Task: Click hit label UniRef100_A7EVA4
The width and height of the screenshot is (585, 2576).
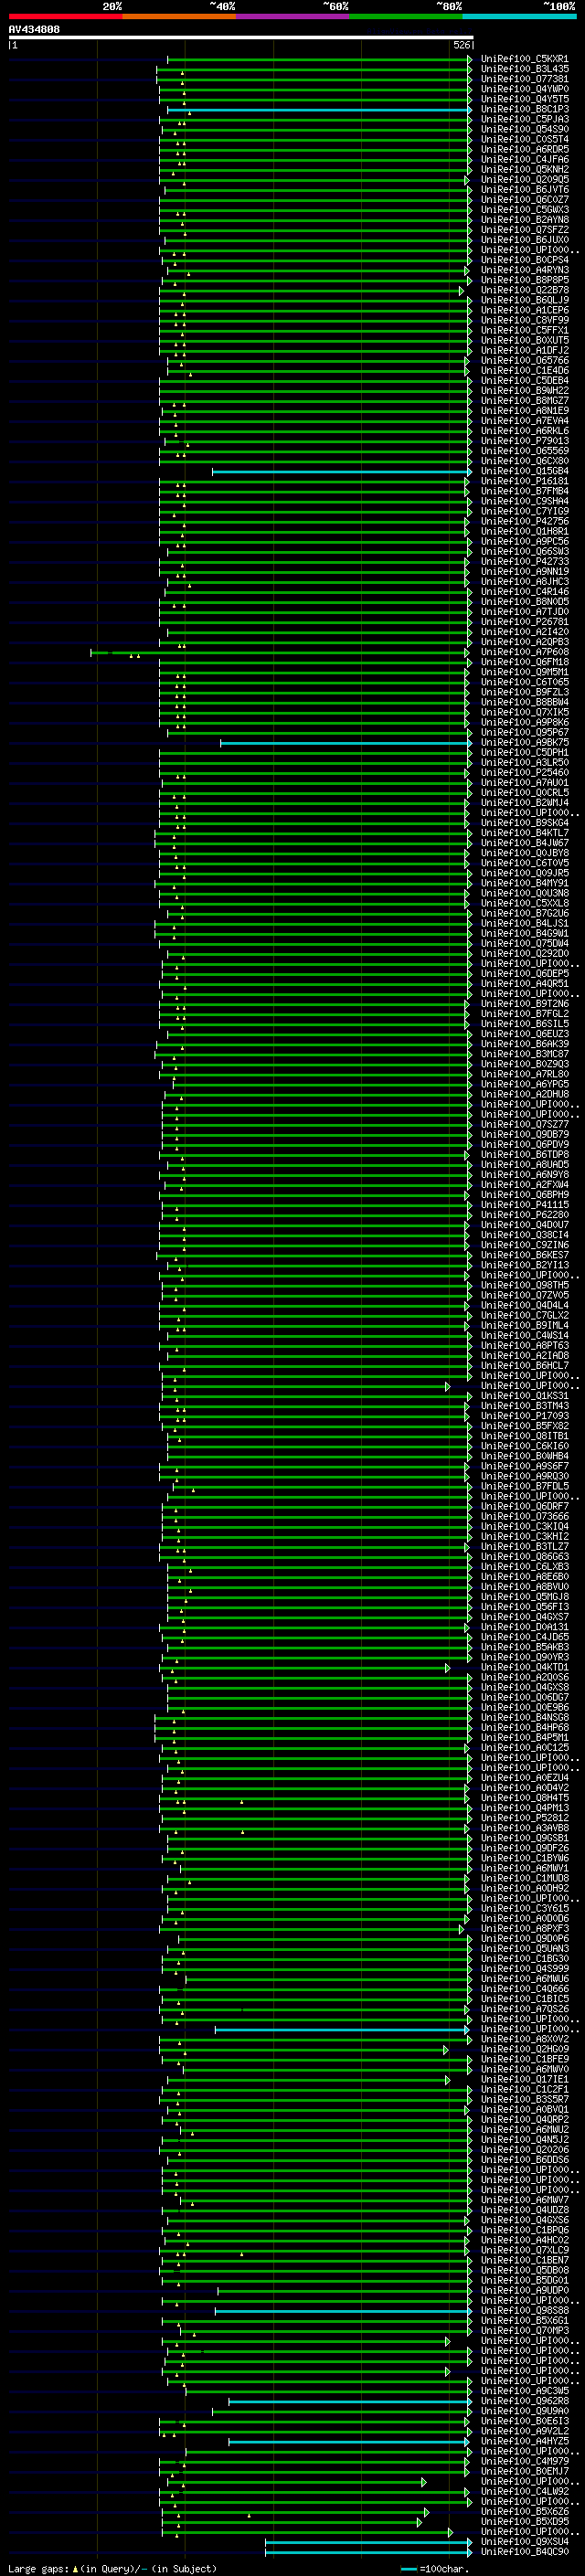Action: pos(525,421)
